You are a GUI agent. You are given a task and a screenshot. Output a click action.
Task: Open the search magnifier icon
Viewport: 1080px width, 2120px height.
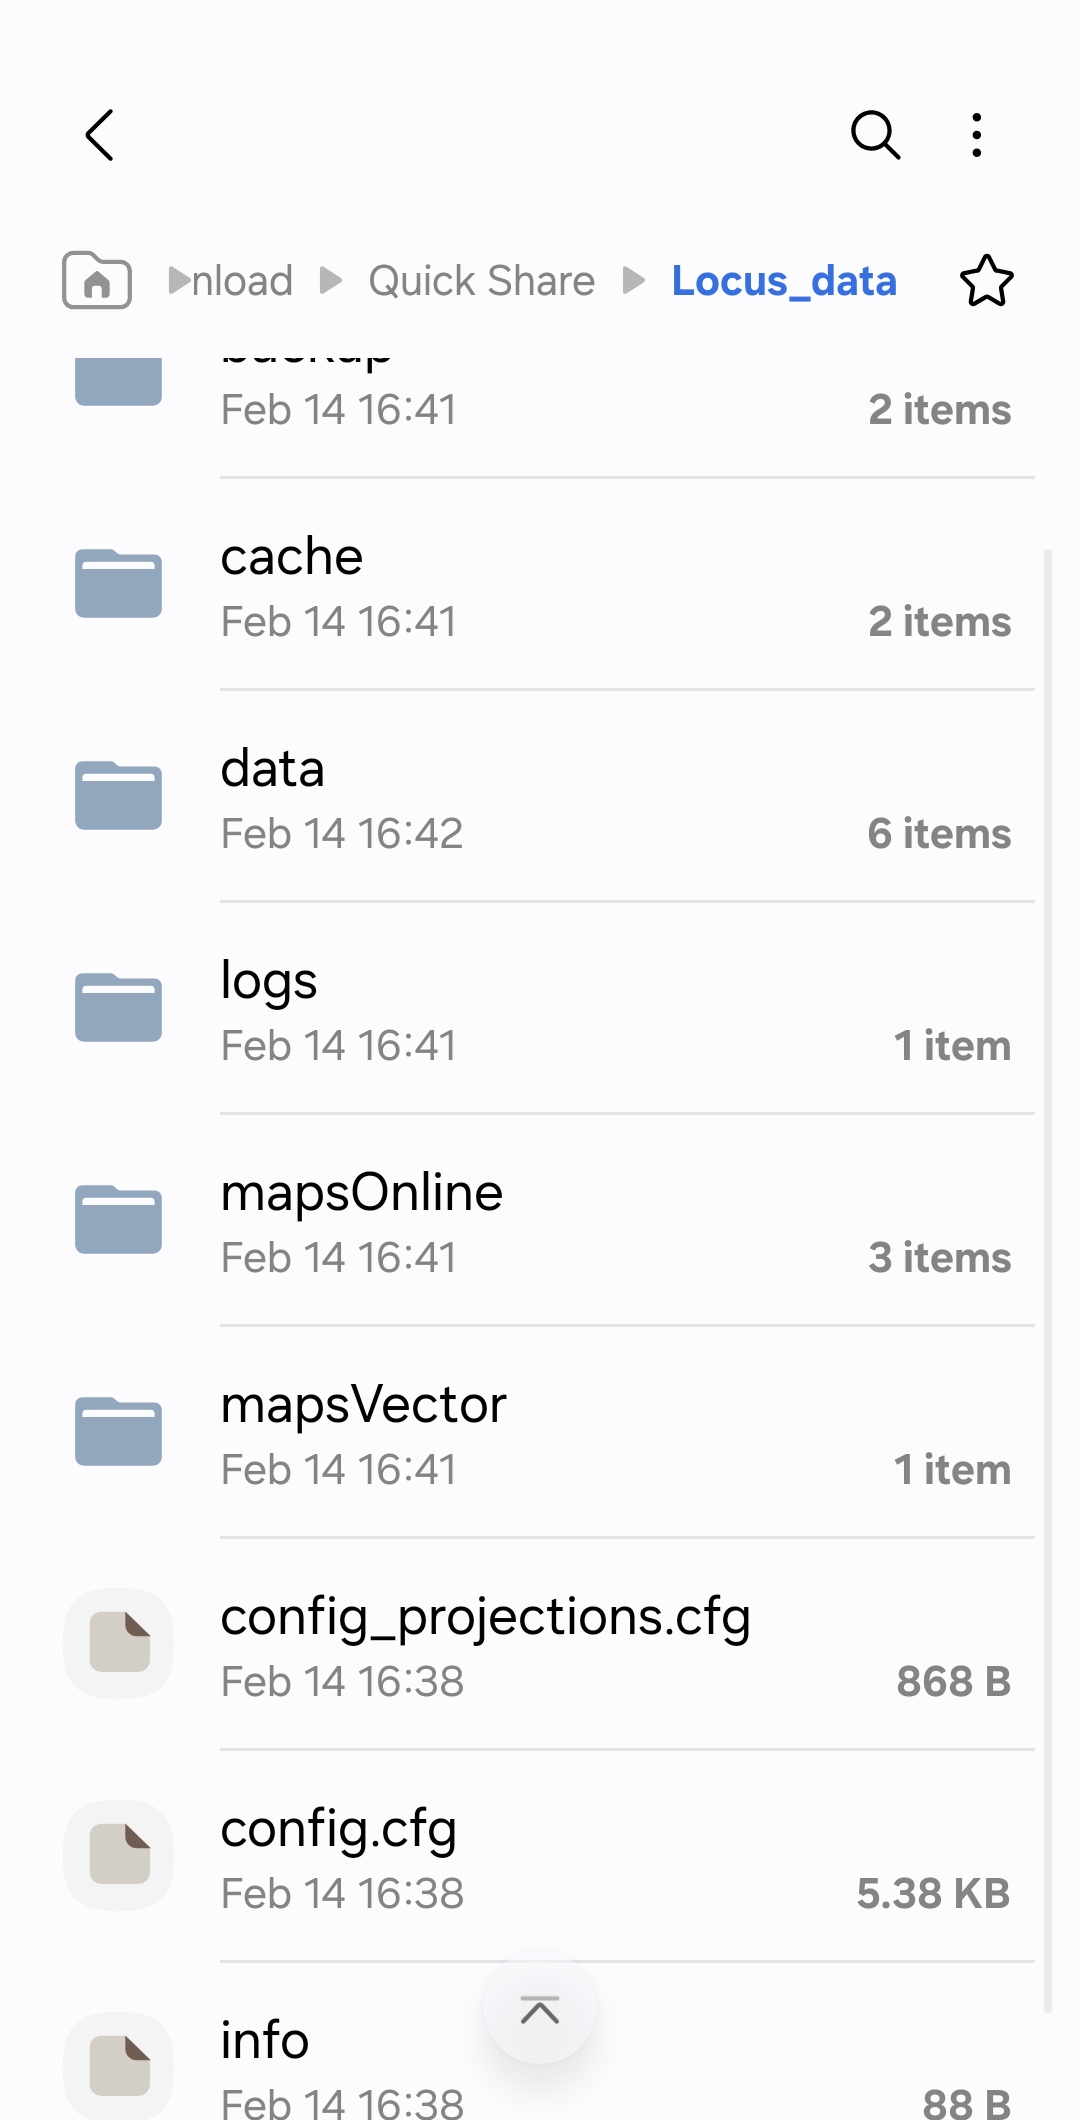(875, 135)
